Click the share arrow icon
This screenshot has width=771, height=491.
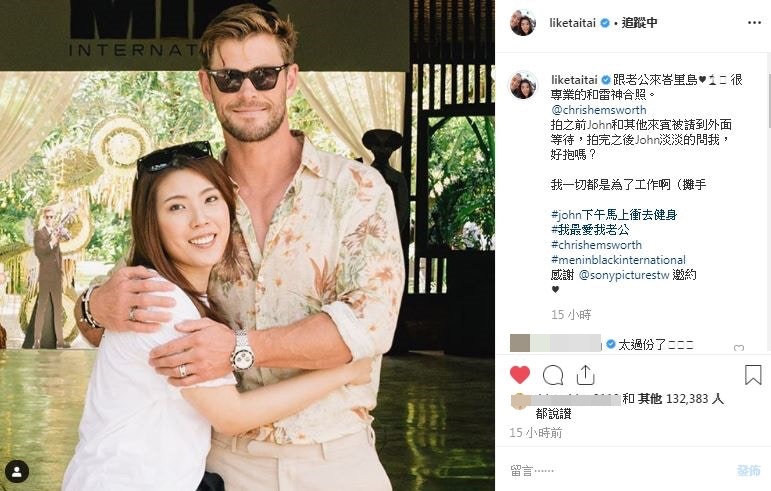pyautogui.click(x=585, y=375)
